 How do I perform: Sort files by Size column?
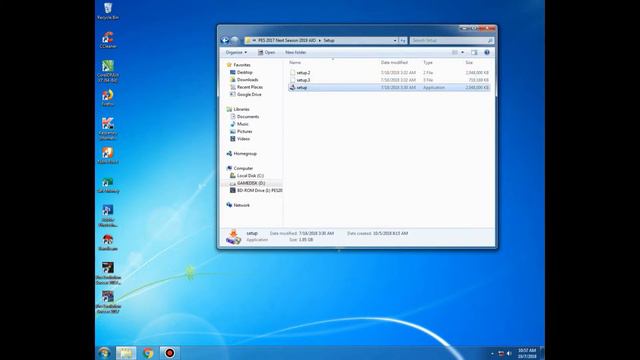tap(469, 62)
